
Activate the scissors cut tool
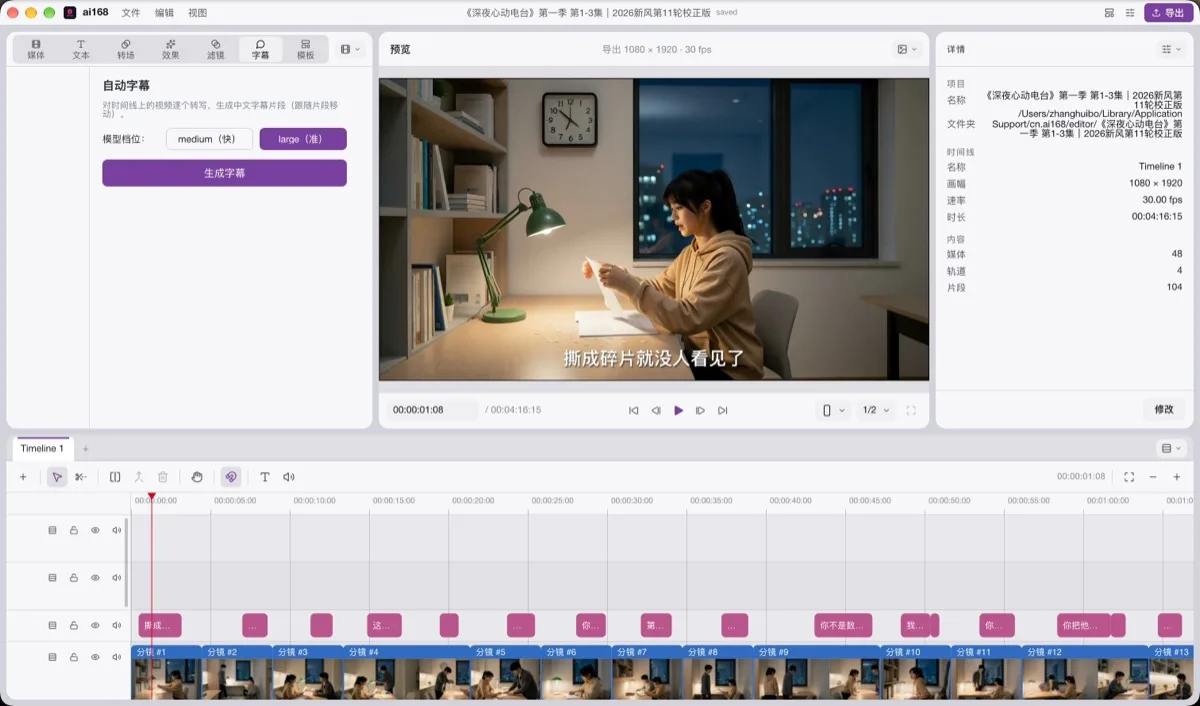(81, 477)
